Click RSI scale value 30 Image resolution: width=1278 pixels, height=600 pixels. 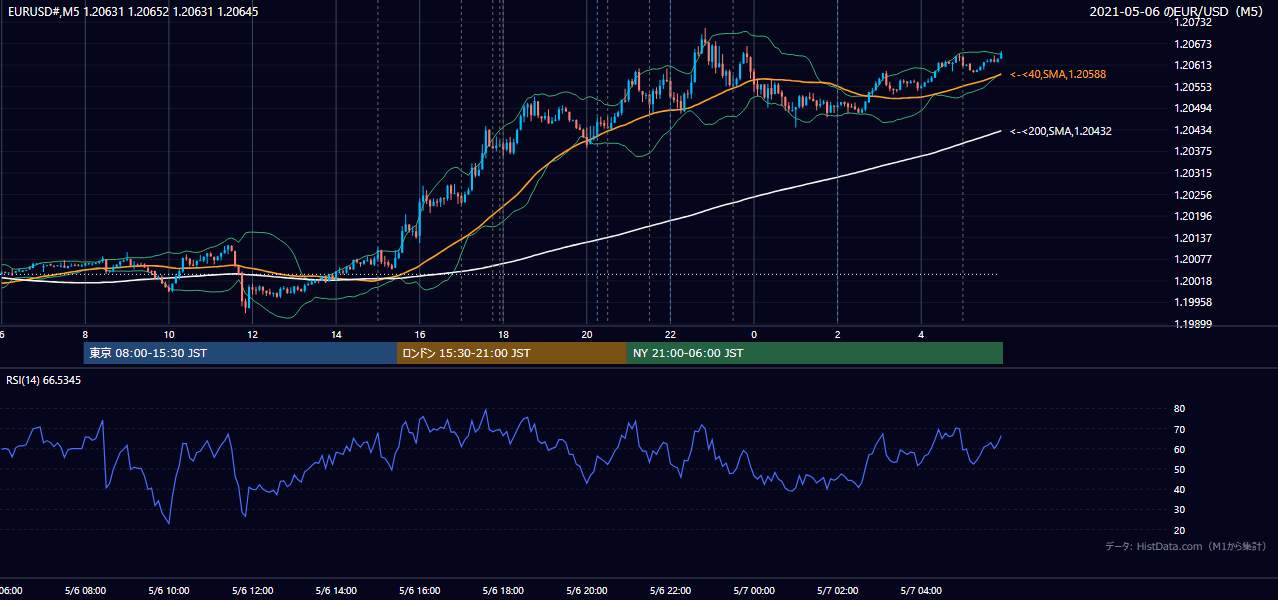1179,510
